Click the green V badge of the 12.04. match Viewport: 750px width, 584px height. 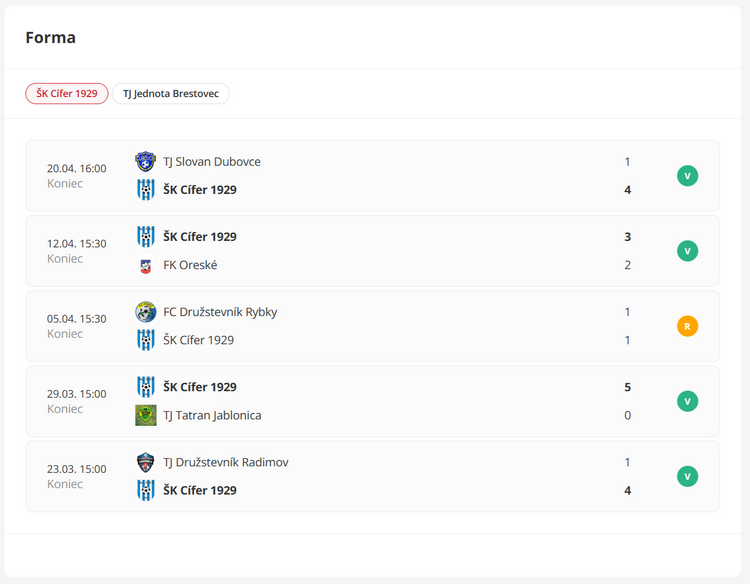(687, 251)
